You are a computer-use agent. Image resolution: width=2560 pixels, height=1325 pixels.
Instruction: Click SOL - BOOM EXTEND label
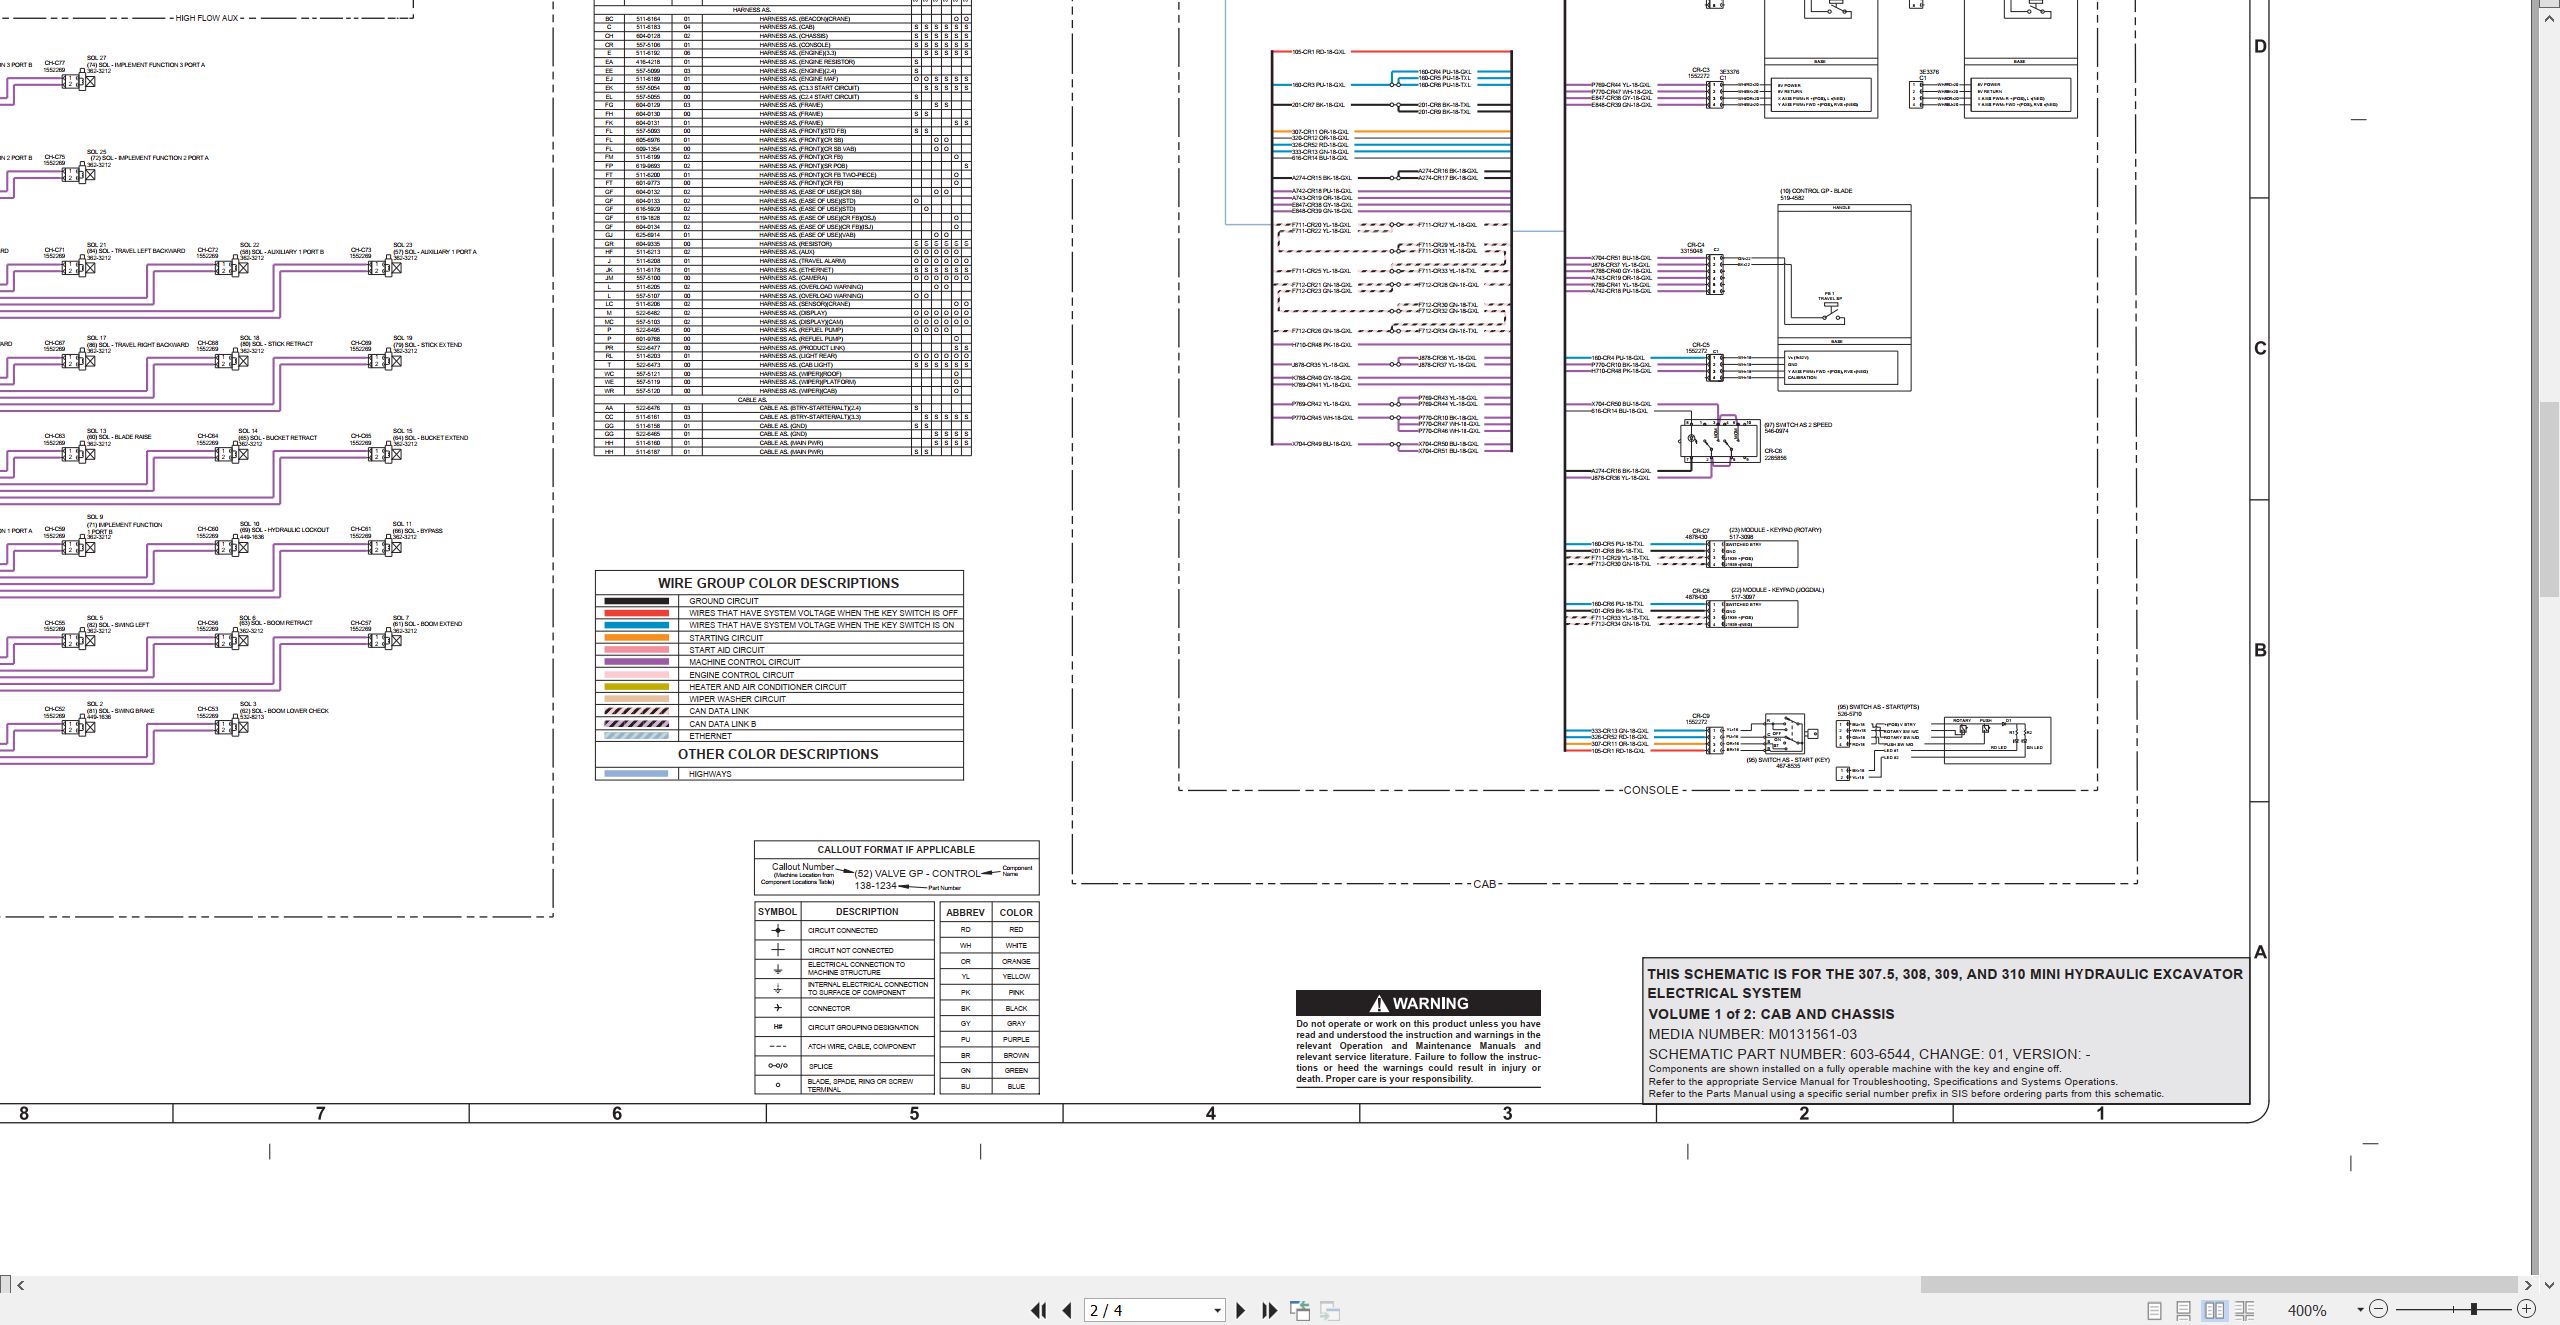(427, 624)
